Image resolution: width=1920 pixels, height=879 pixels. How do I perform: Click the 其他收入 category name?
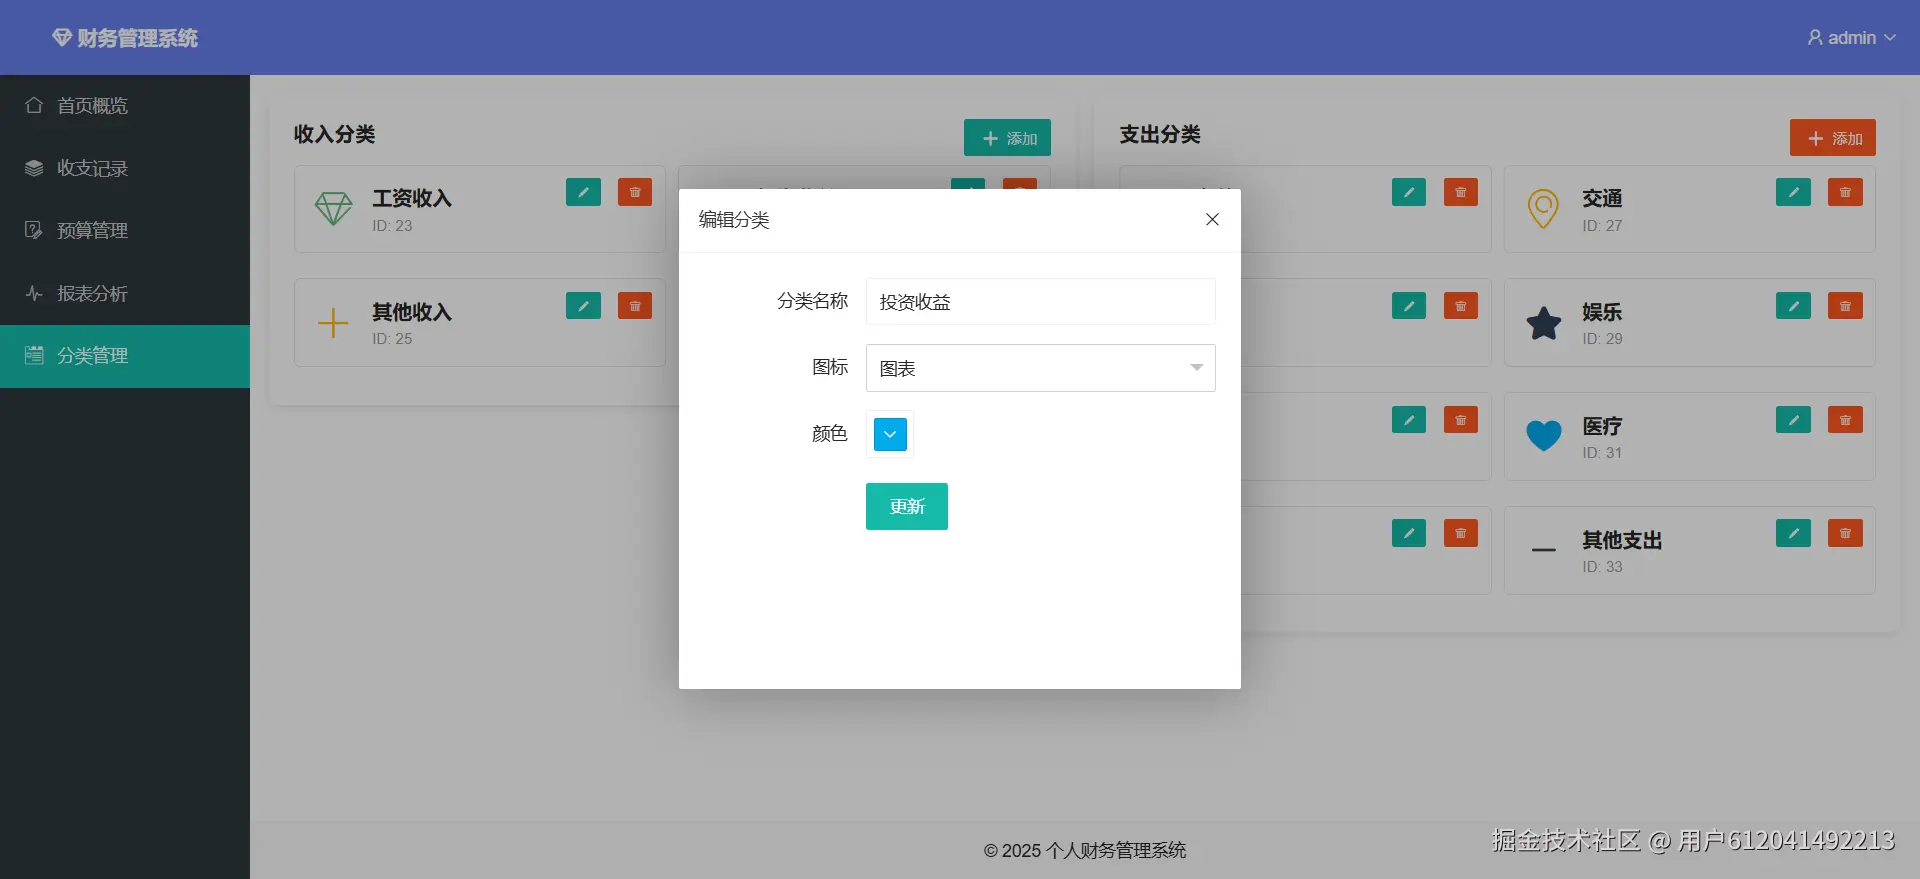point(412,312)
